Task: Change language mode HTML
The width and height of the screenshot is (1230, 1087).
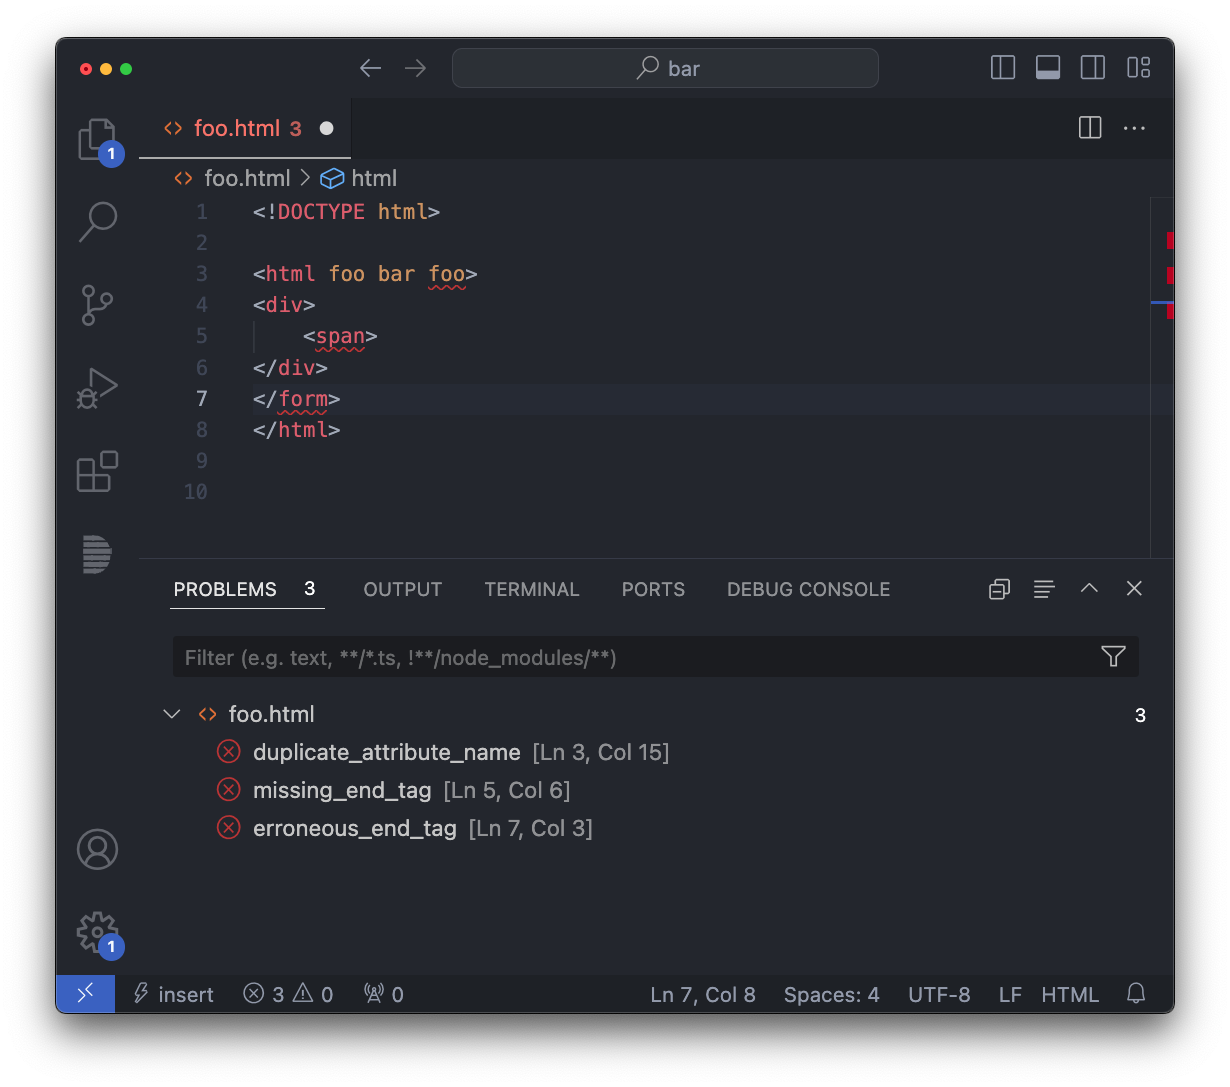Action: coord(1070,994)
